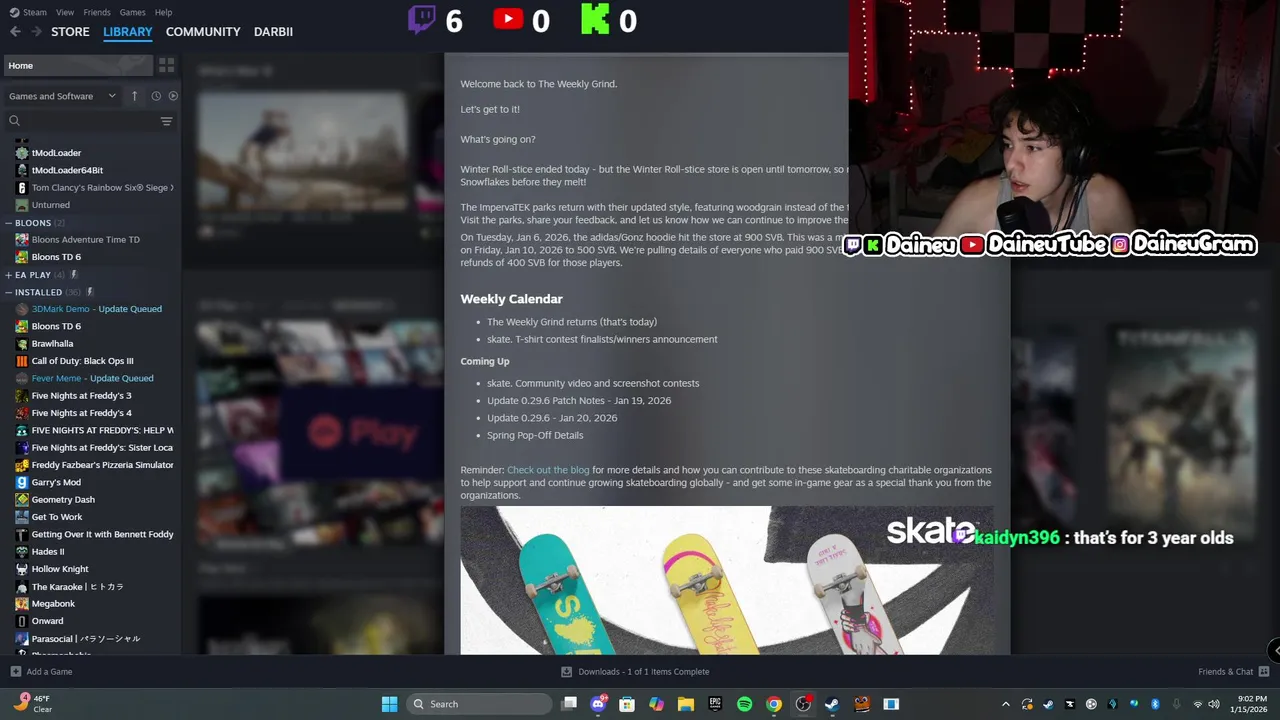Open the Friends menu
Image resolution: width=1280 pixels, height=720 pixels.
pyautogui.click(x=97, y=12)
